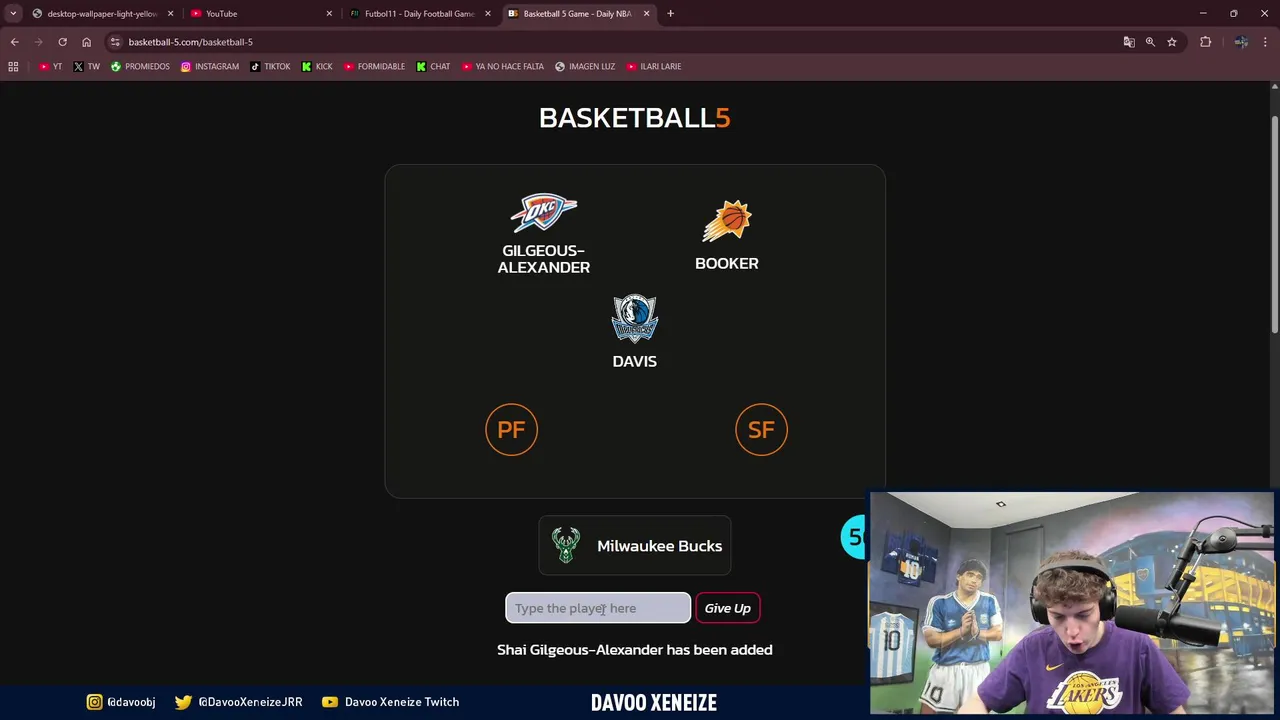1280x720 pixels.
Task: Open the translate page icon
Action: [1129, 42]
